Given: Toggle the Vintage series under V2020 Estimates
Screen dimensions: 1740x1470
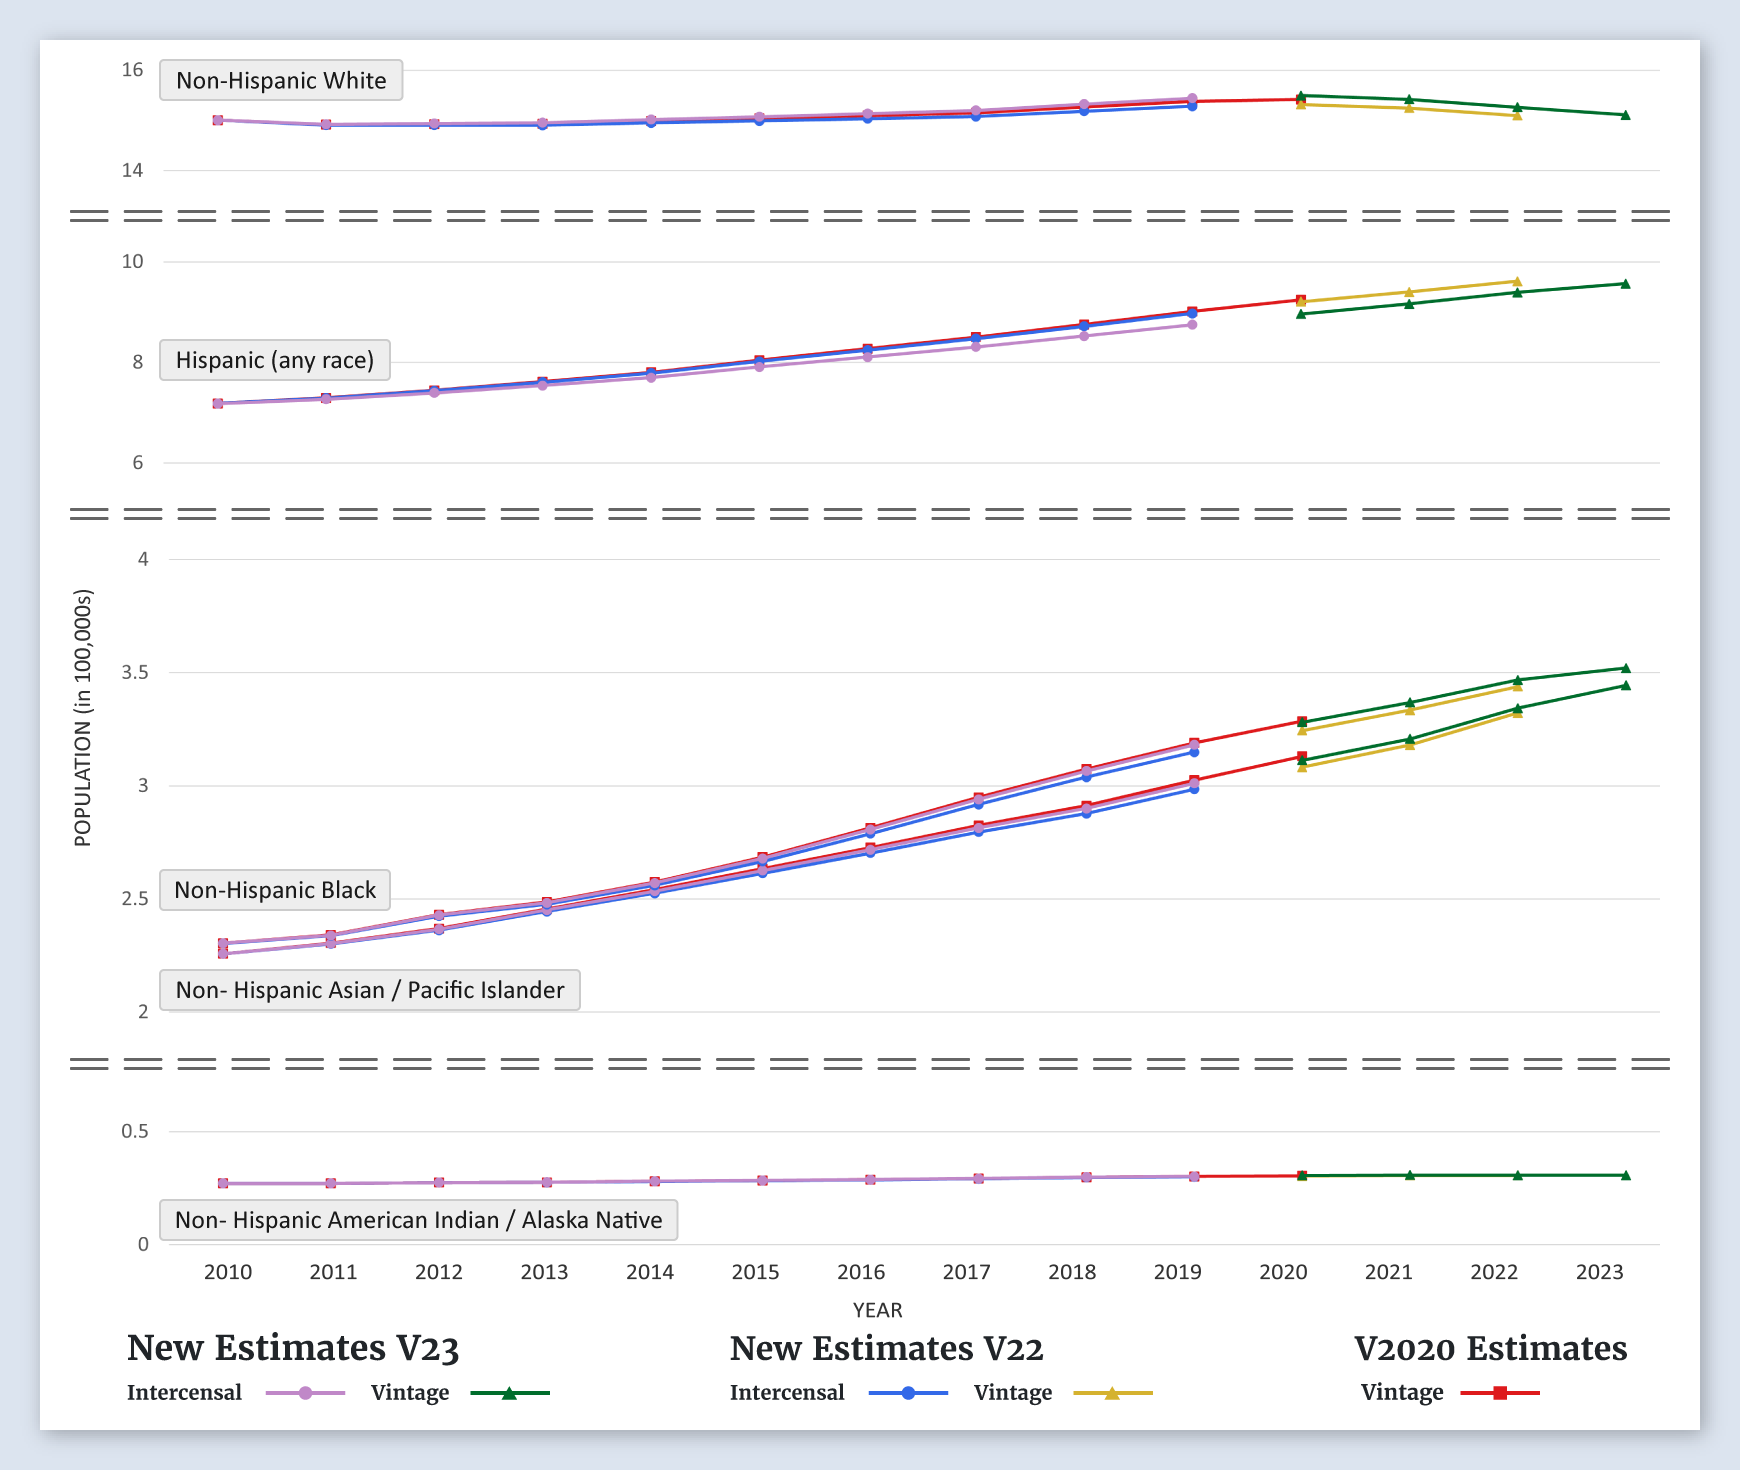Looking at the screenshot, I should (1402, 1393).
